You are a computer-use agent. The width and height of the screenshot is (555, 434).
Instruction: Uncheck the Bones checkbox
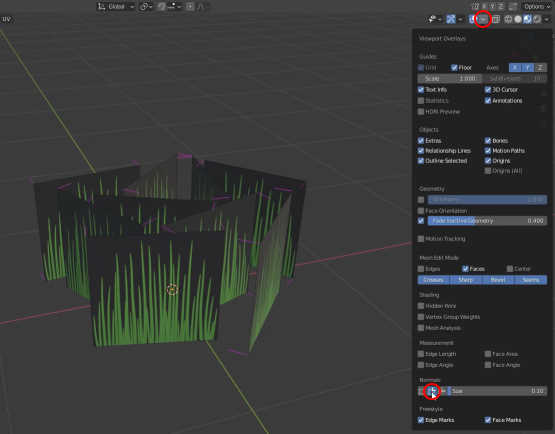488,141
